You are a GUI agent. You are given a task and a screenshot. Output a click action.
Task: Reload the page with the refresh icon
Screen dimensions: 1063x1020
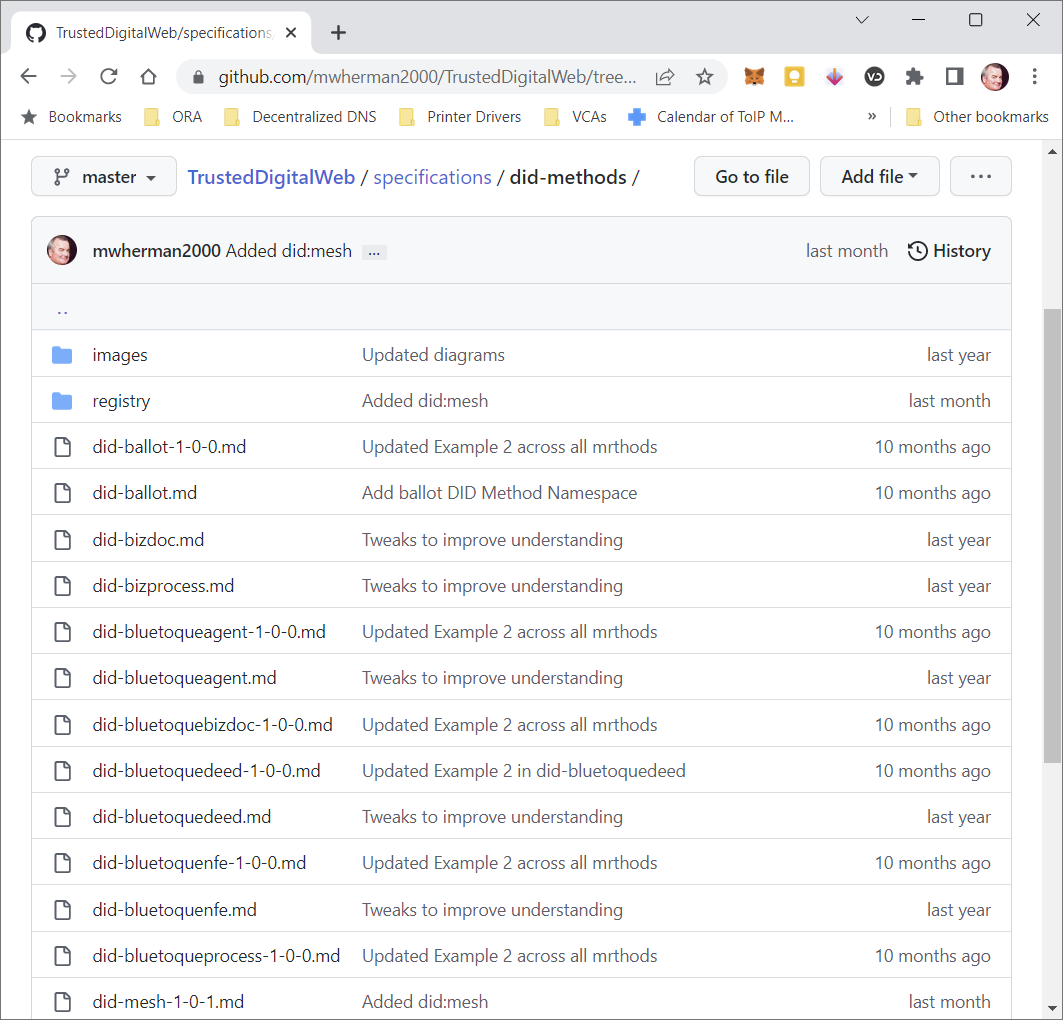[x=108, y=76]
